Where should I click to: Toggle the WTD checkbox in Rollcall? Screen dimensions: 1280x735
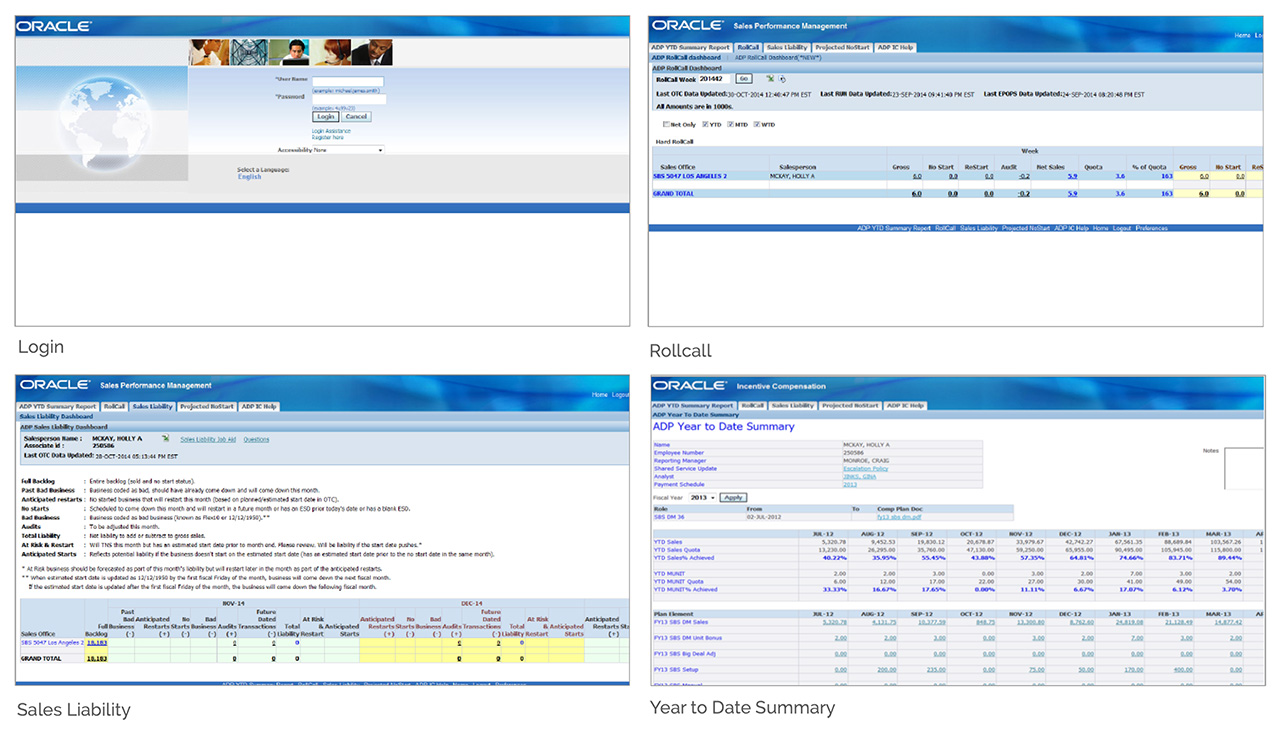(758, 125)
